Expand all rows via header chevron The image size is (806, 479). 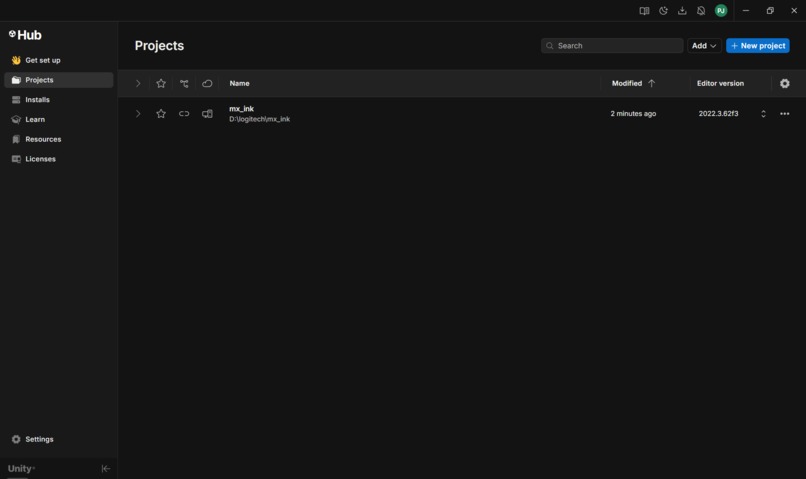[x=138, y=83]
